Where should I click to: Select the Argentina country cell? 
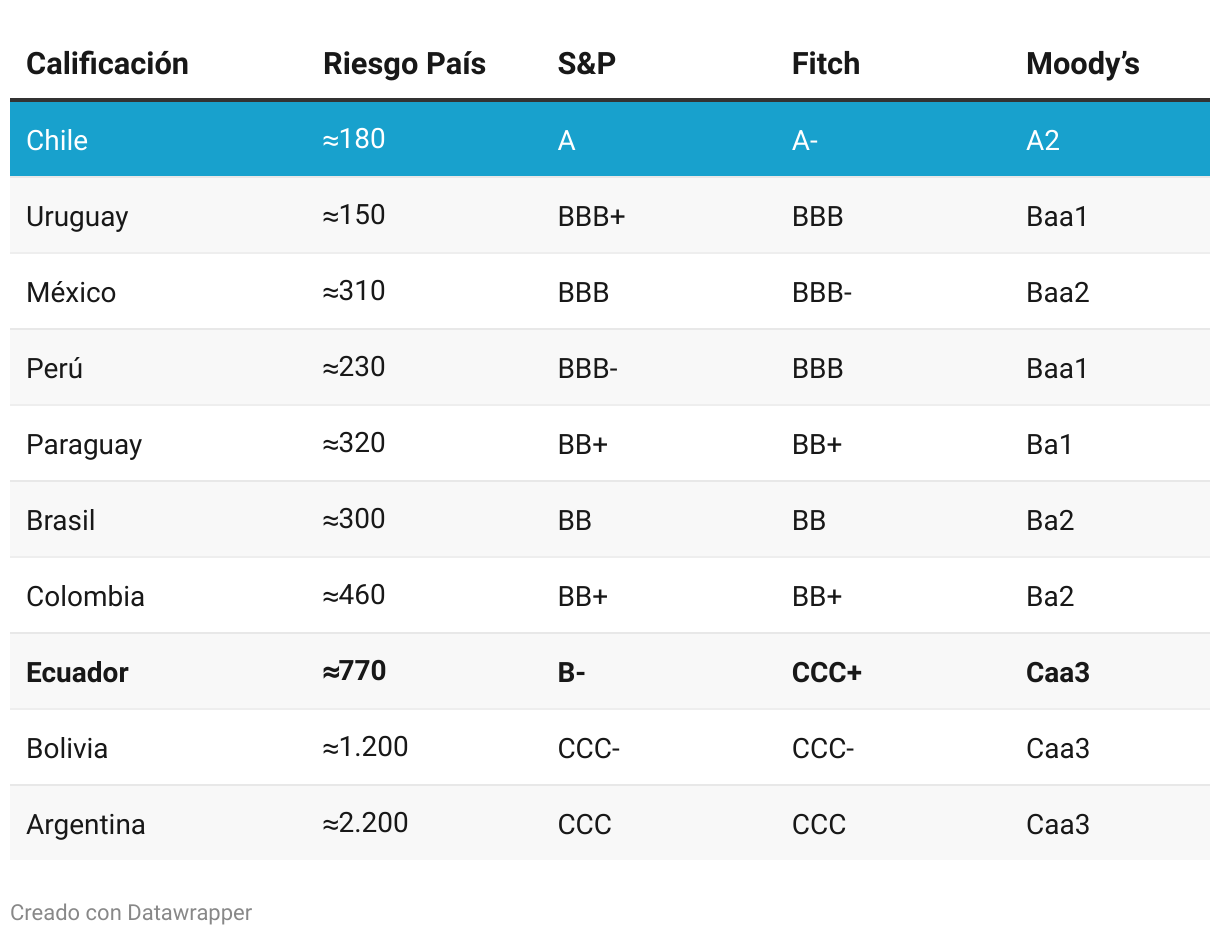[x=86, y=824]
